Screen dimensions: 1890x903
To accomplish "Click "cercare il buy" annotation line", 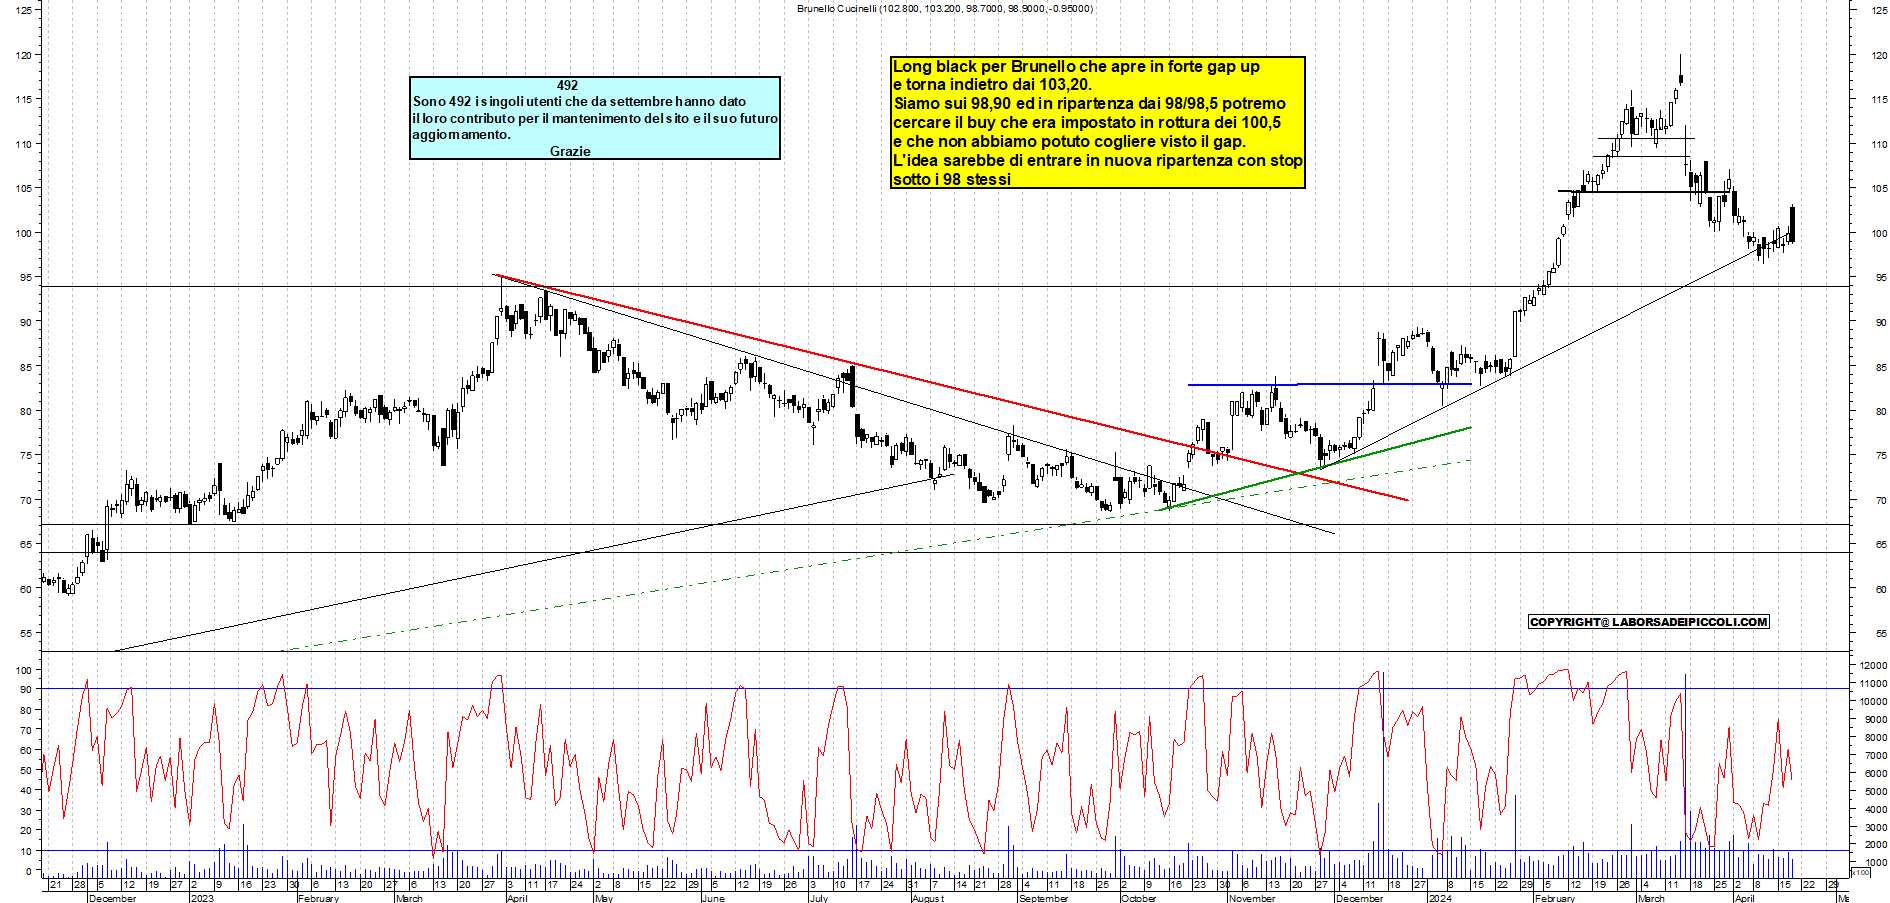I will coord(1086,123).
